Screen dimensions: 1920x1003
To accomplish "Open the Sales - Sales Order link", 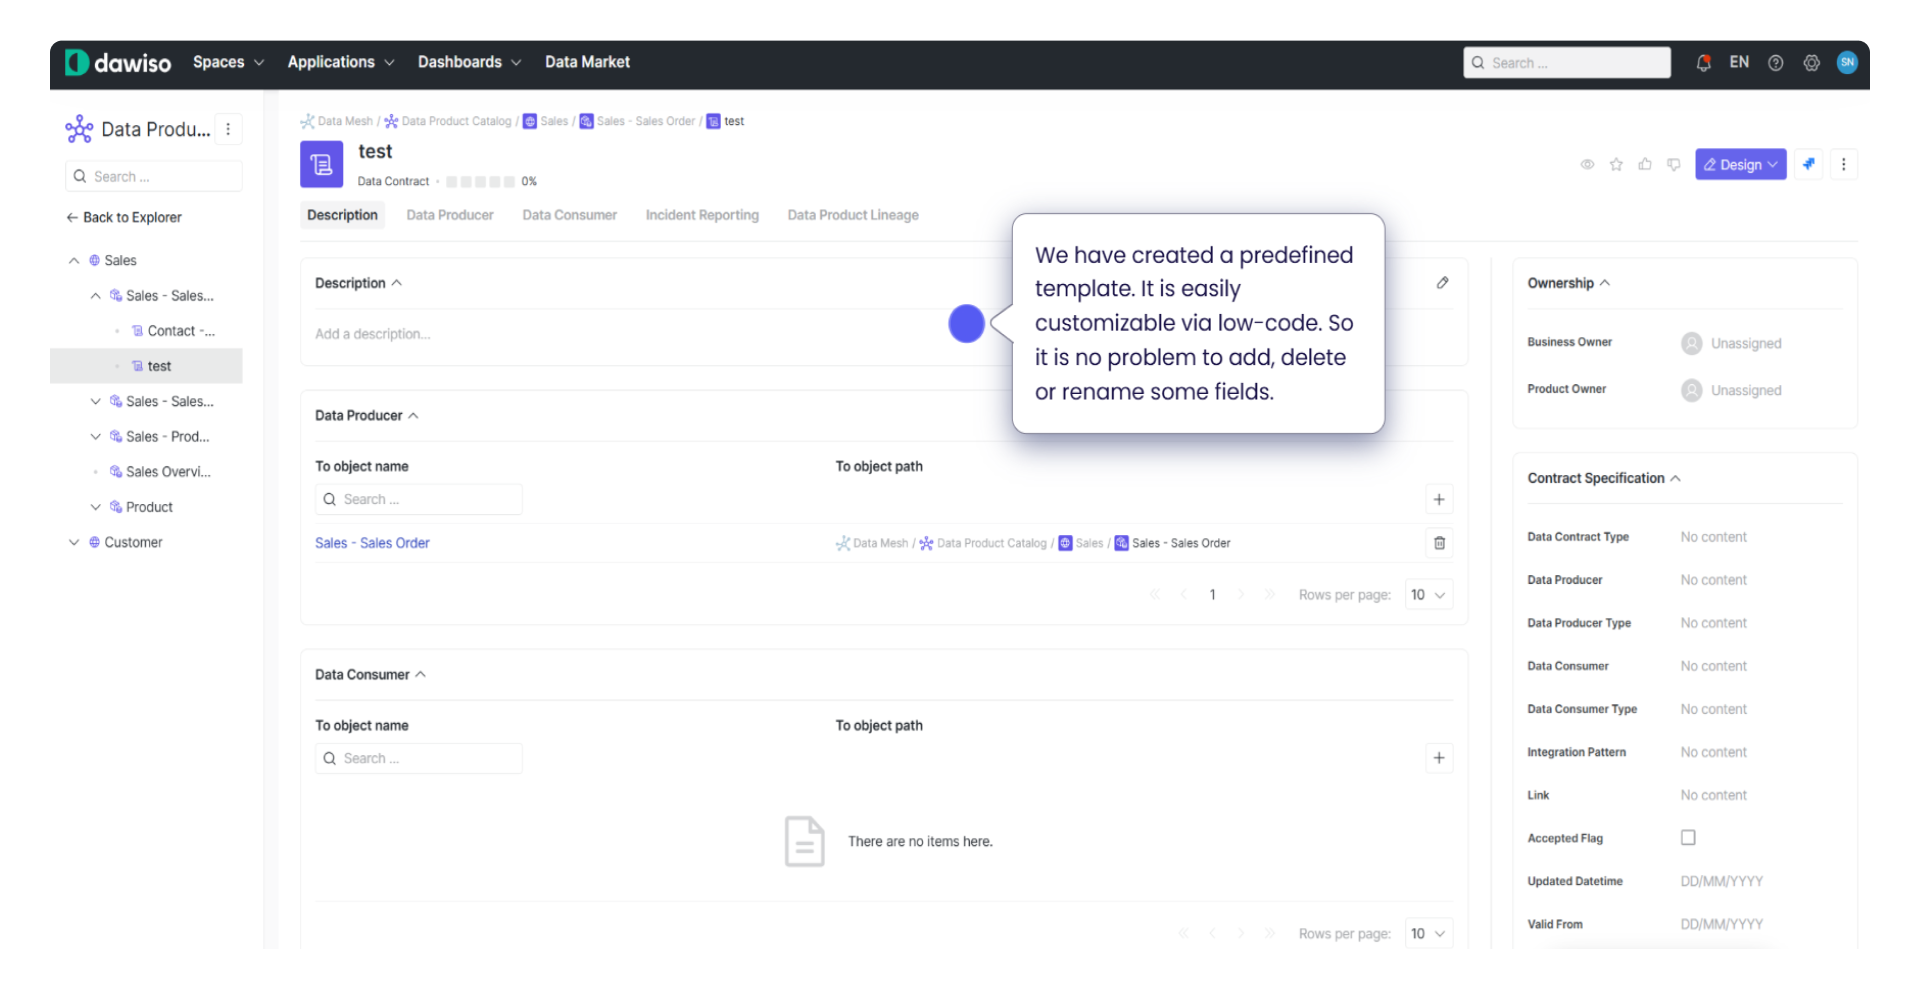I will [x=372, y=543].
